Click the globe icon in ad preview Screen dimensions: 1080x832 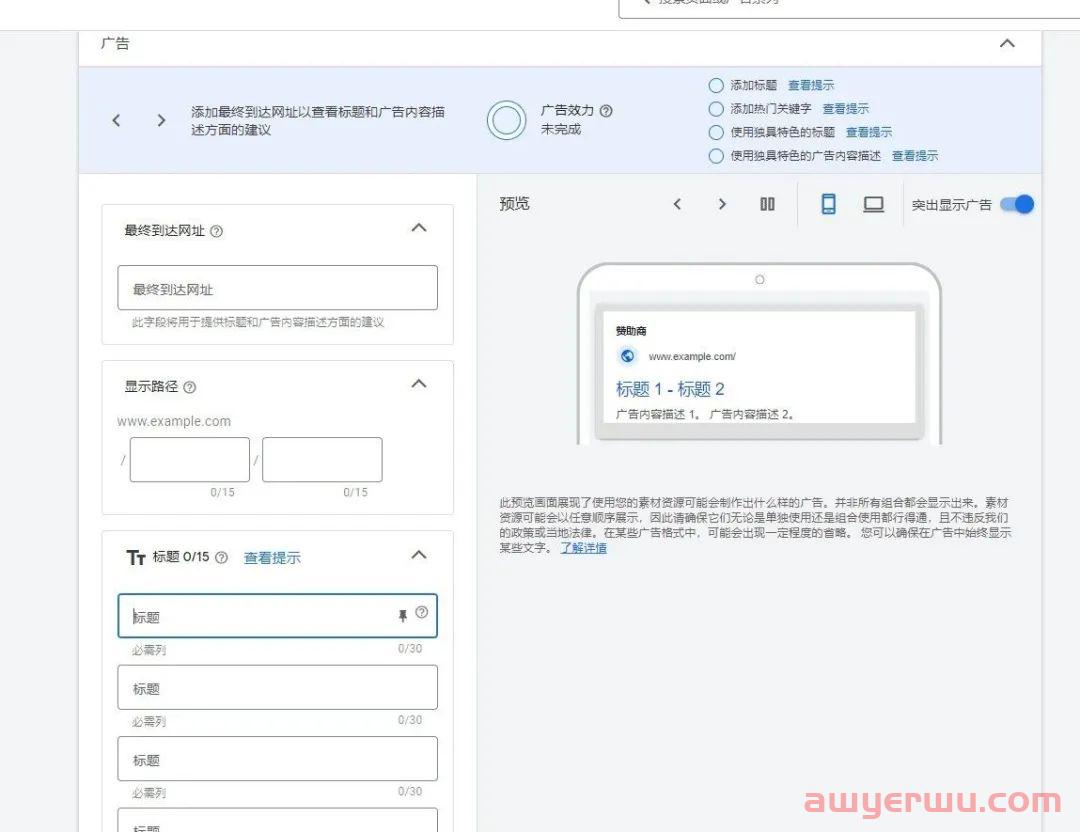(x=627, y=356)
